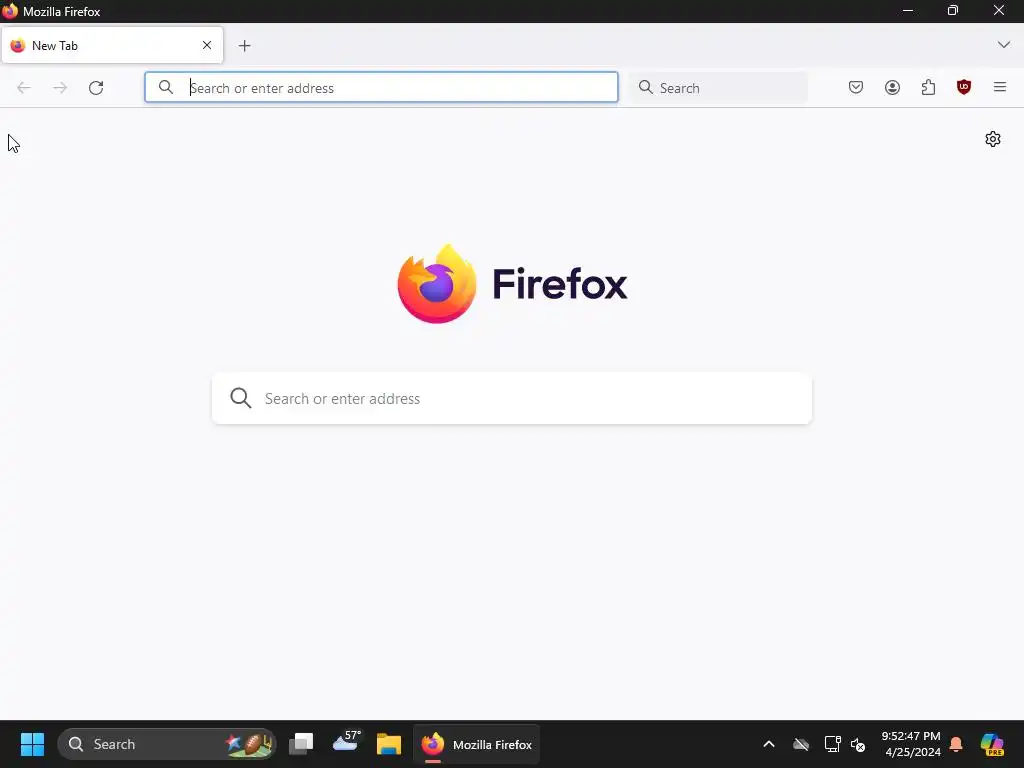This screenshot has width=1024, height=768.
Task: Open the Save to Pocket icon
Action: pos(856,88)
